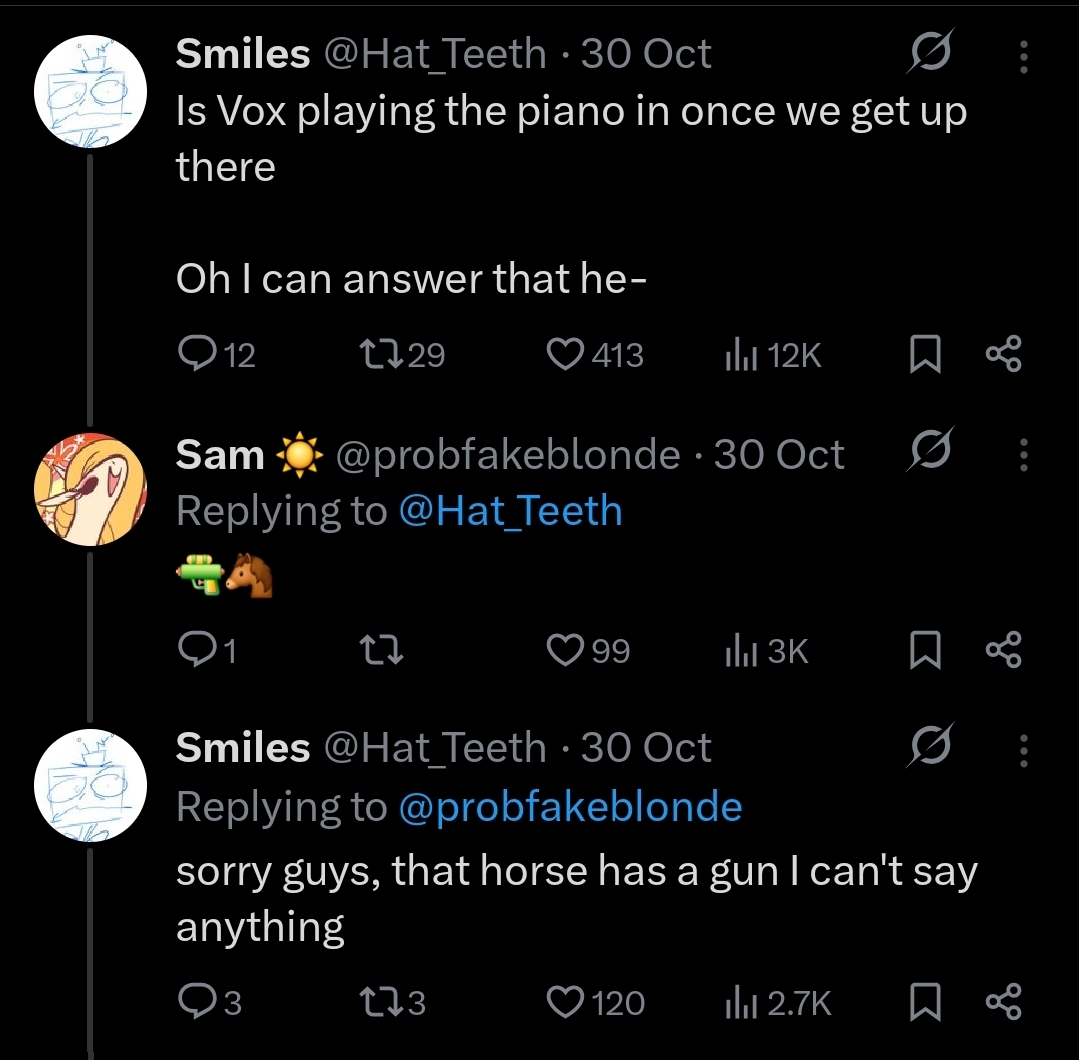Viewport: 1079px width, 1060px height.
Task: Open the @probfakeblonde mention link
Action: click(570, 806)
